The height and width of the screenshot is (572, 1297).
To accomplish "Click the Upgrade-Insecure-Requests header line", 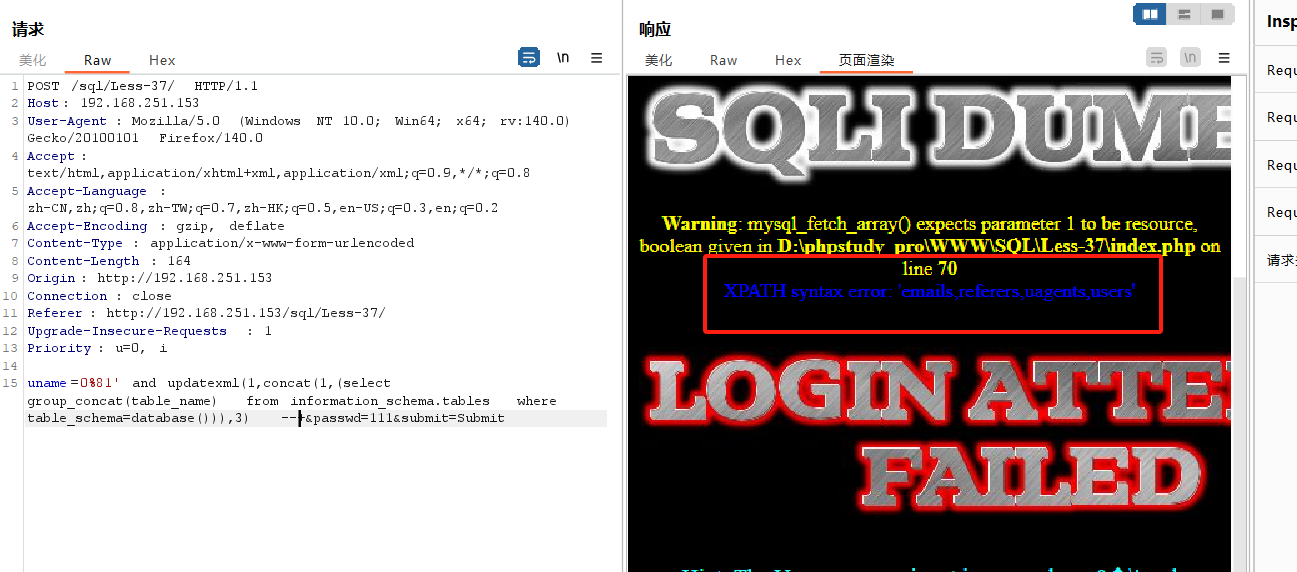I will 149,331.
